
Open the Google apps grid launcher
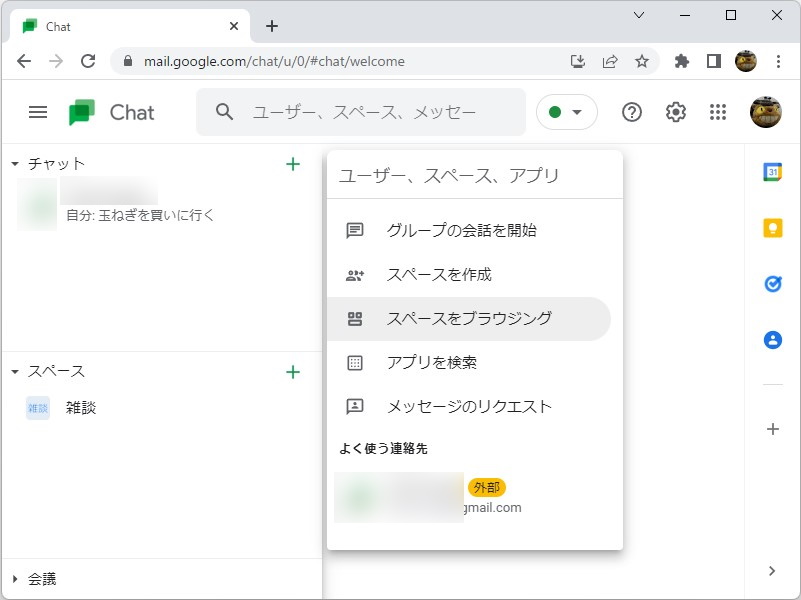718,112
